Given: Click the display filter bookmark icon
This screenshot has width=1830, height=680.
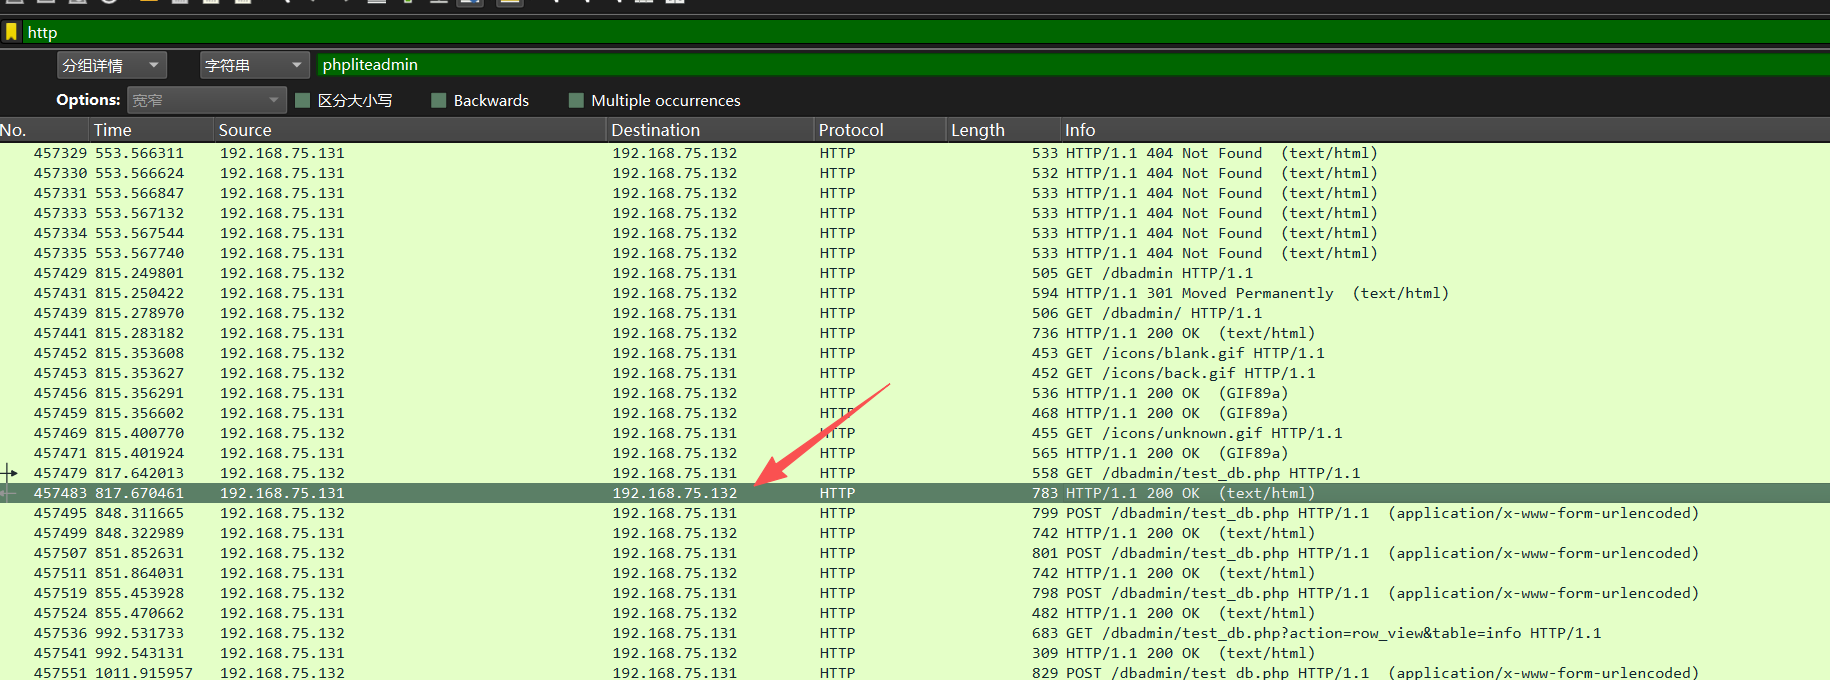Looking at the screenshot, I should (11, 32).
